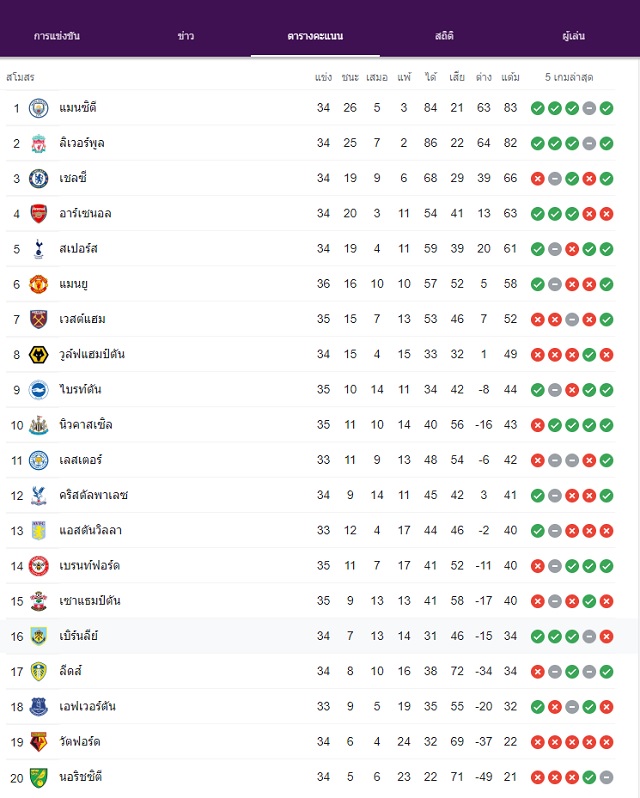Click Man City's grey draw result icon
The height and width of the screenshot is (798, 640).
pos(589,108)
